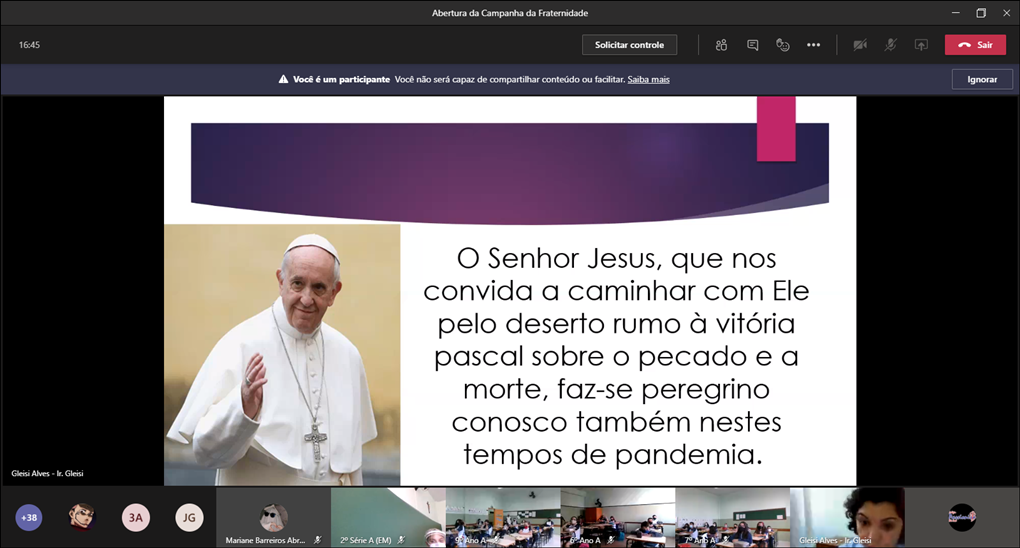The width and height of the screenshot is (1020, 548).
Task: Select the Gleisi Alves video tile
Action: pyautogui.click(x=847, y=517)
